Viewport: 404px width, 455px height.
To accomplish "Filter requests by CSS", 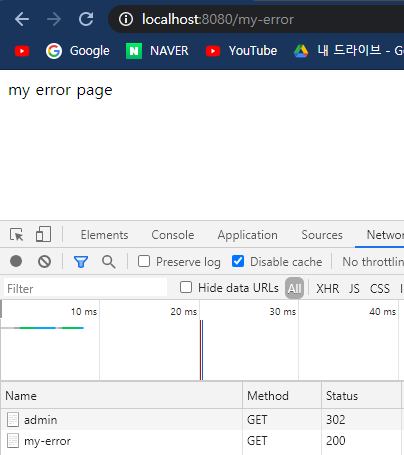I will click(380, 288).
